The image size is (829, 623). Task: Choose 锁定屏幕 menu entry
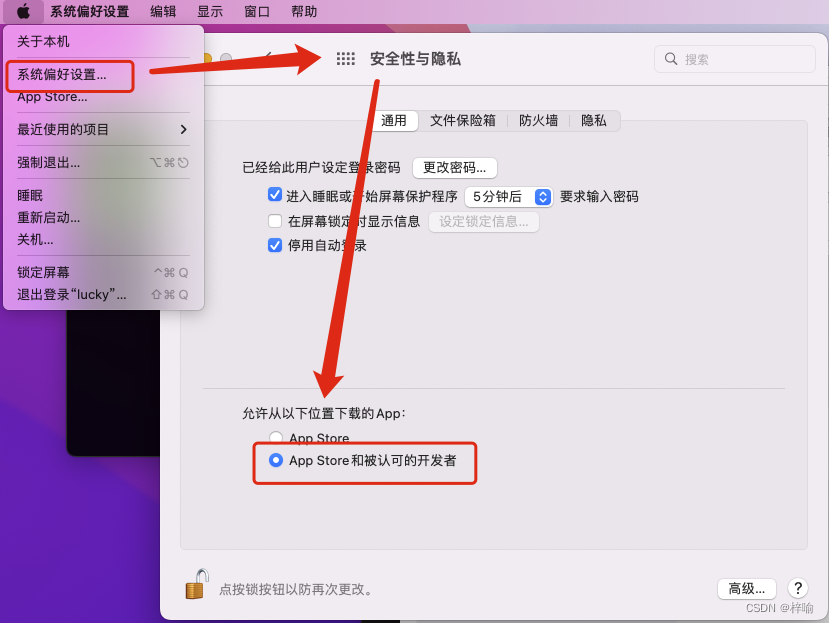coord(104,272)
